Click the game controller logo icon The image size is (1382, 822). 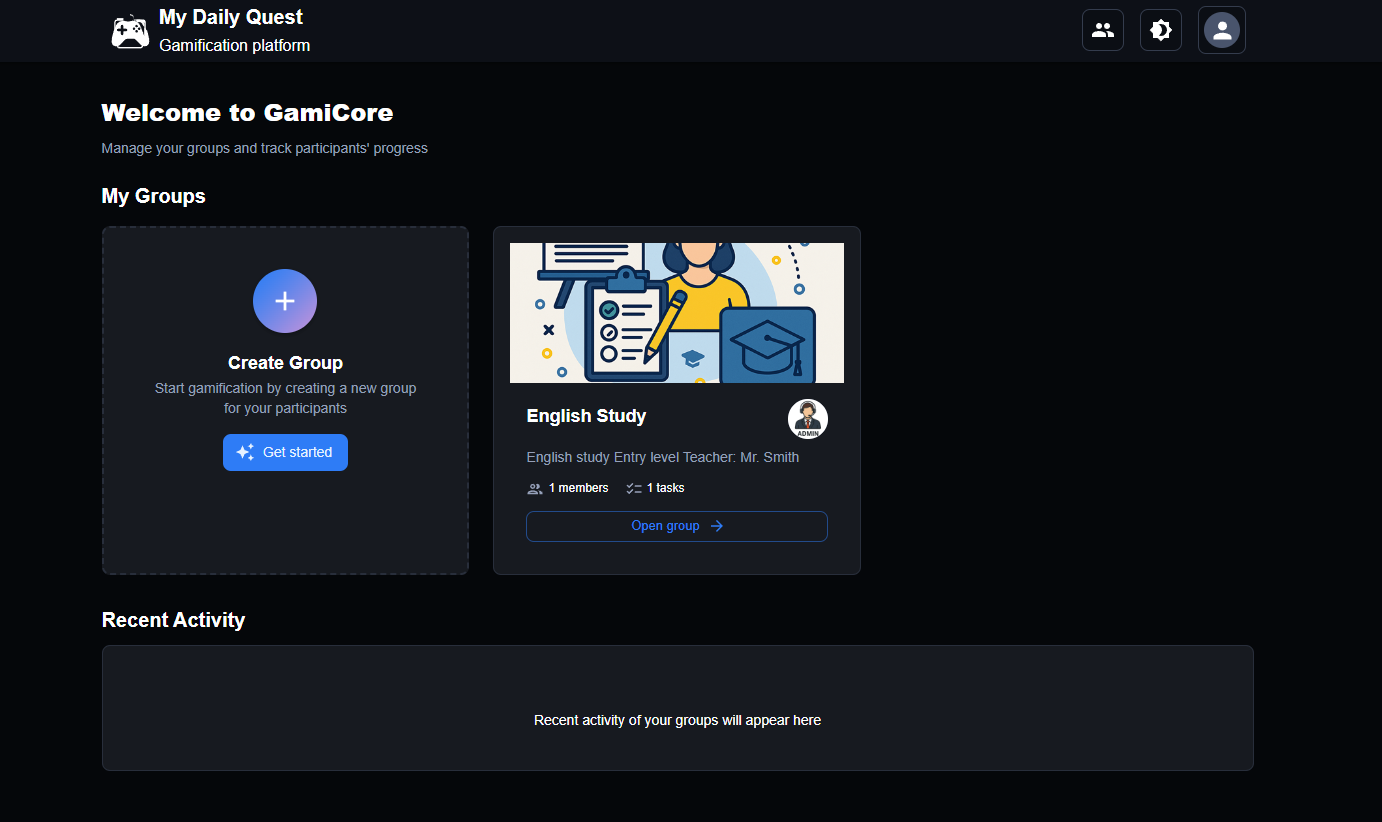[x=130, y=31]
